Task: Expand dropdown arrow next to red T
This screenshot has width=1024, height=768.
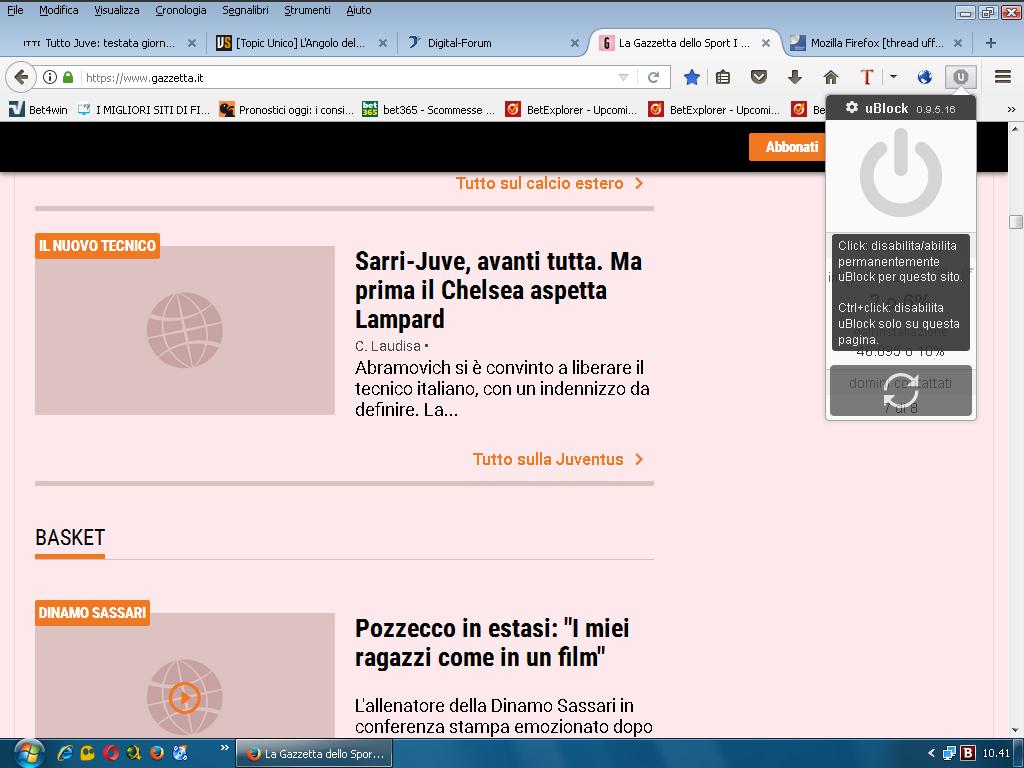Action: 893,77
